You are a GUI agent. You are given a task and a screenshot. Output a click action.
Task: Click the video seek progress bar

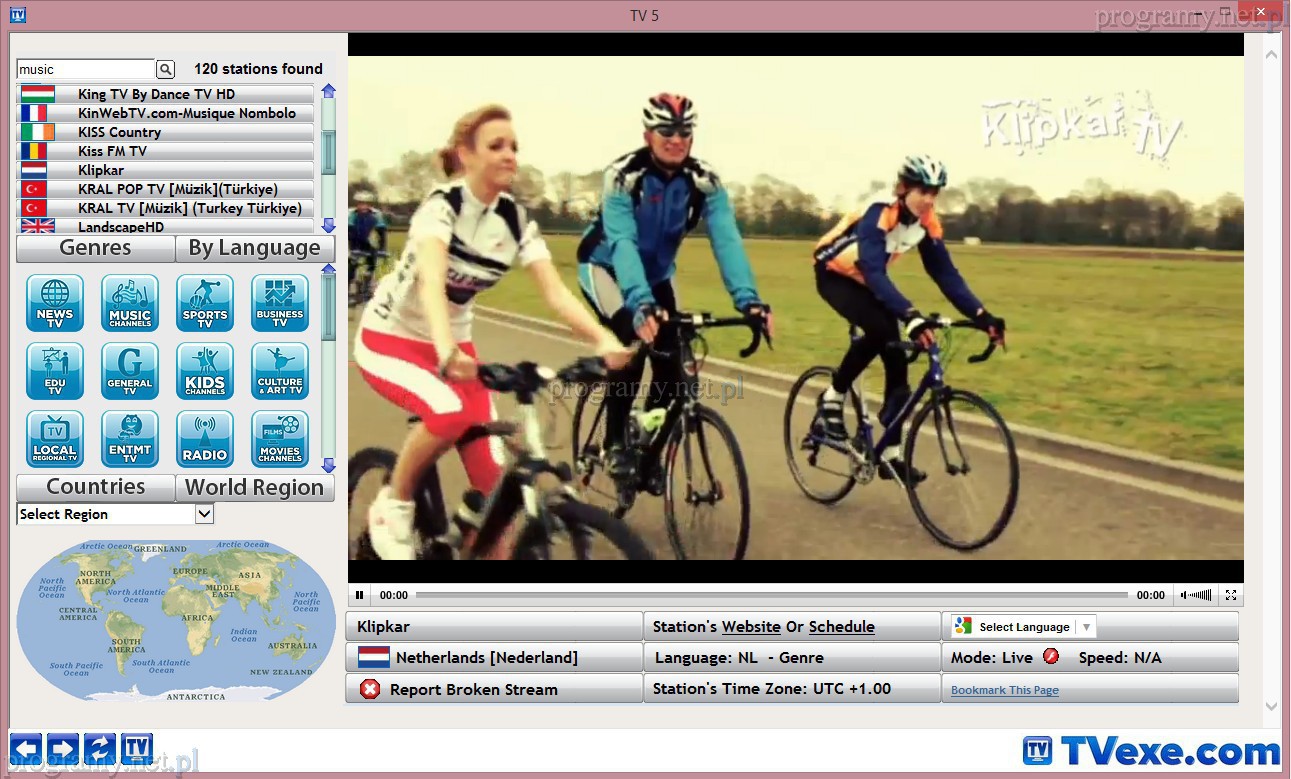pyautogui.click(x=770, y=595)
